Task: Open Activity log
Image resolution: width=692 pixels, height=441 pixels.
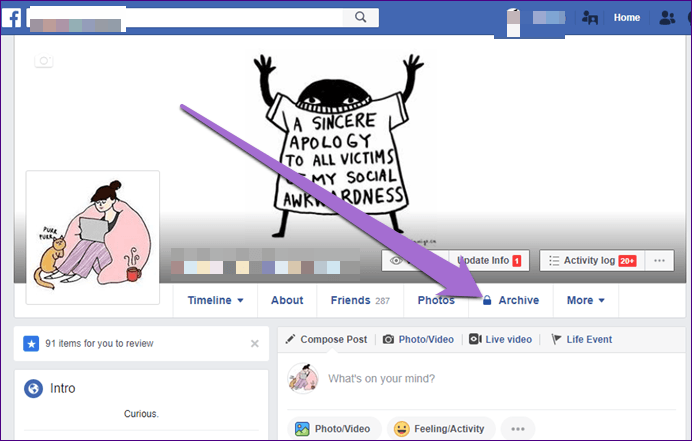Action: [x=592, y=260]
